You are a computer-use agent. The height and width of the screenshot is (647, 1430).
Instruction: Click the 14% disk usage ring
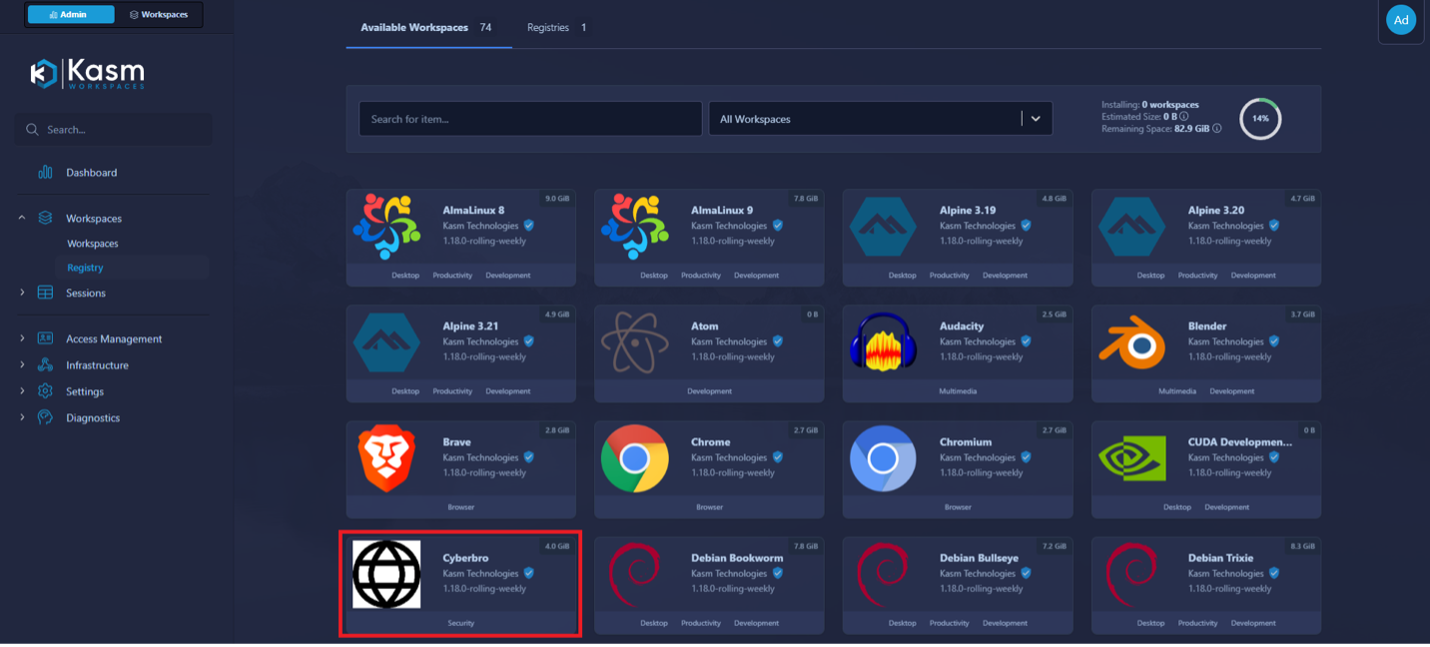[x=1260, y=118]
